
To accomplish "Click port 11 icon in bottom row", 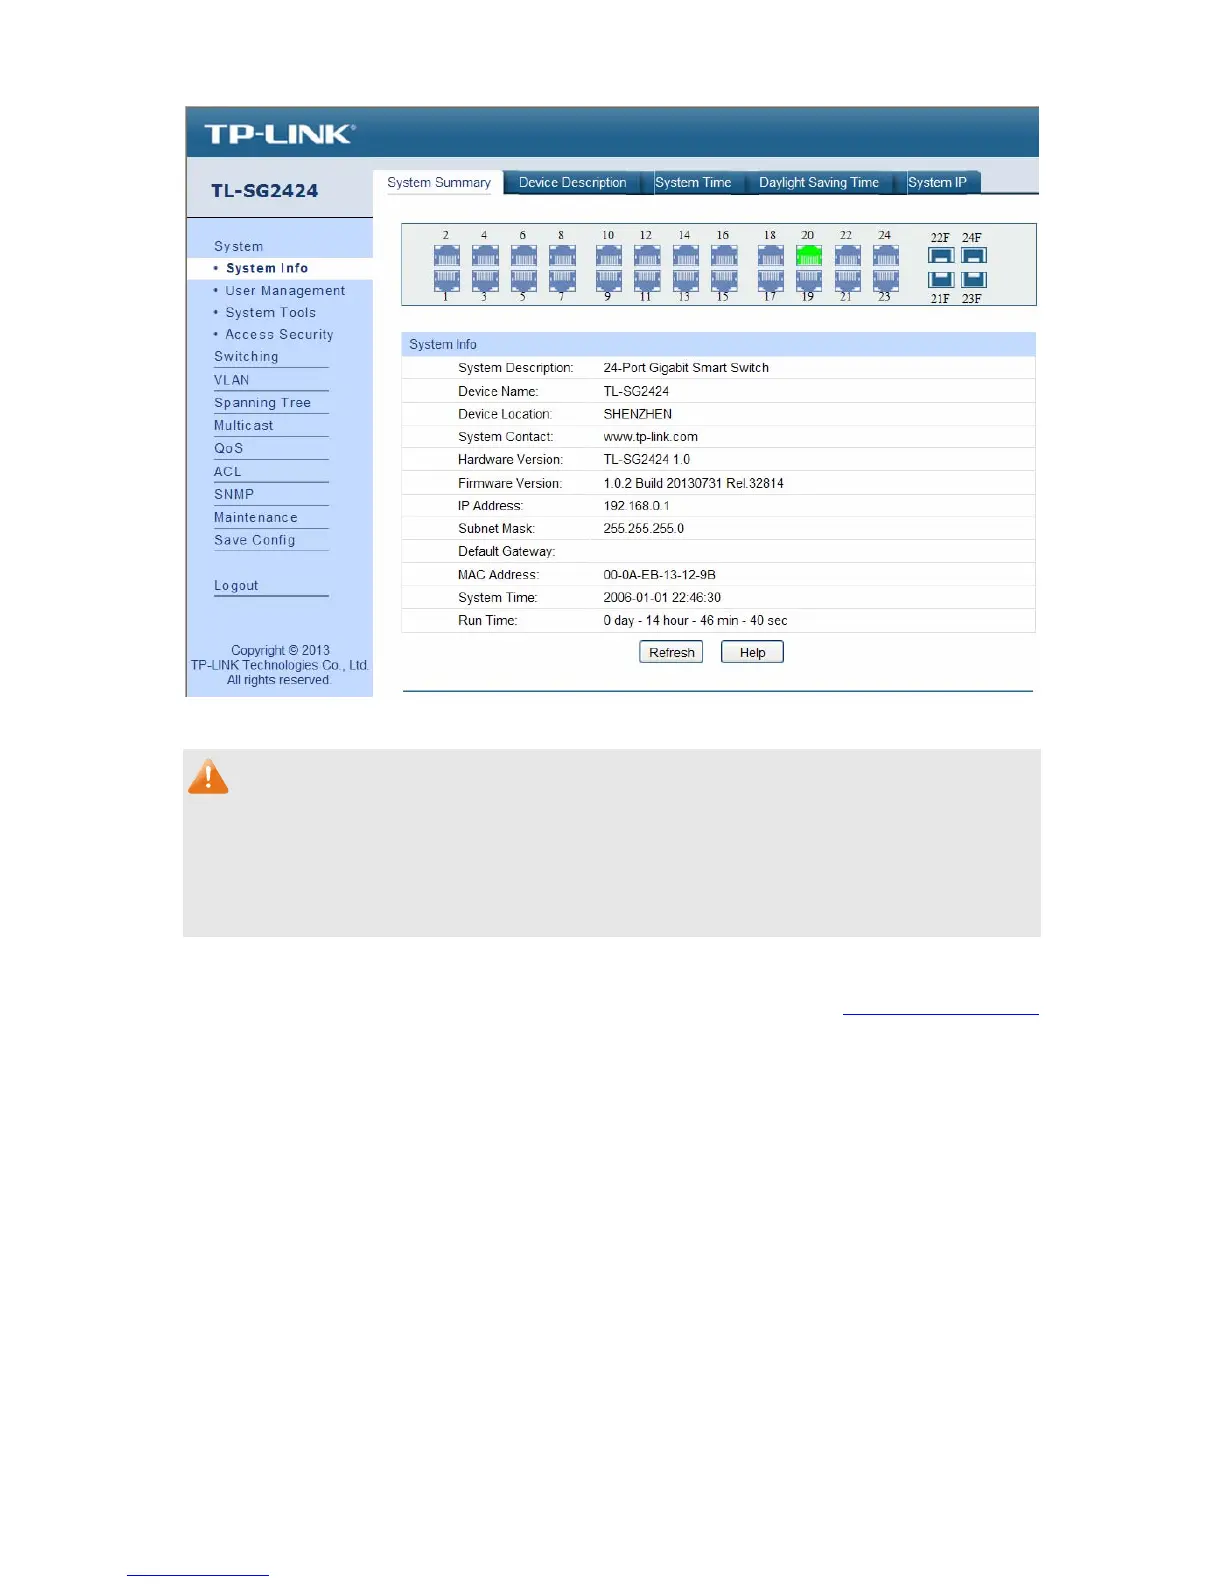I will point(647,280).
